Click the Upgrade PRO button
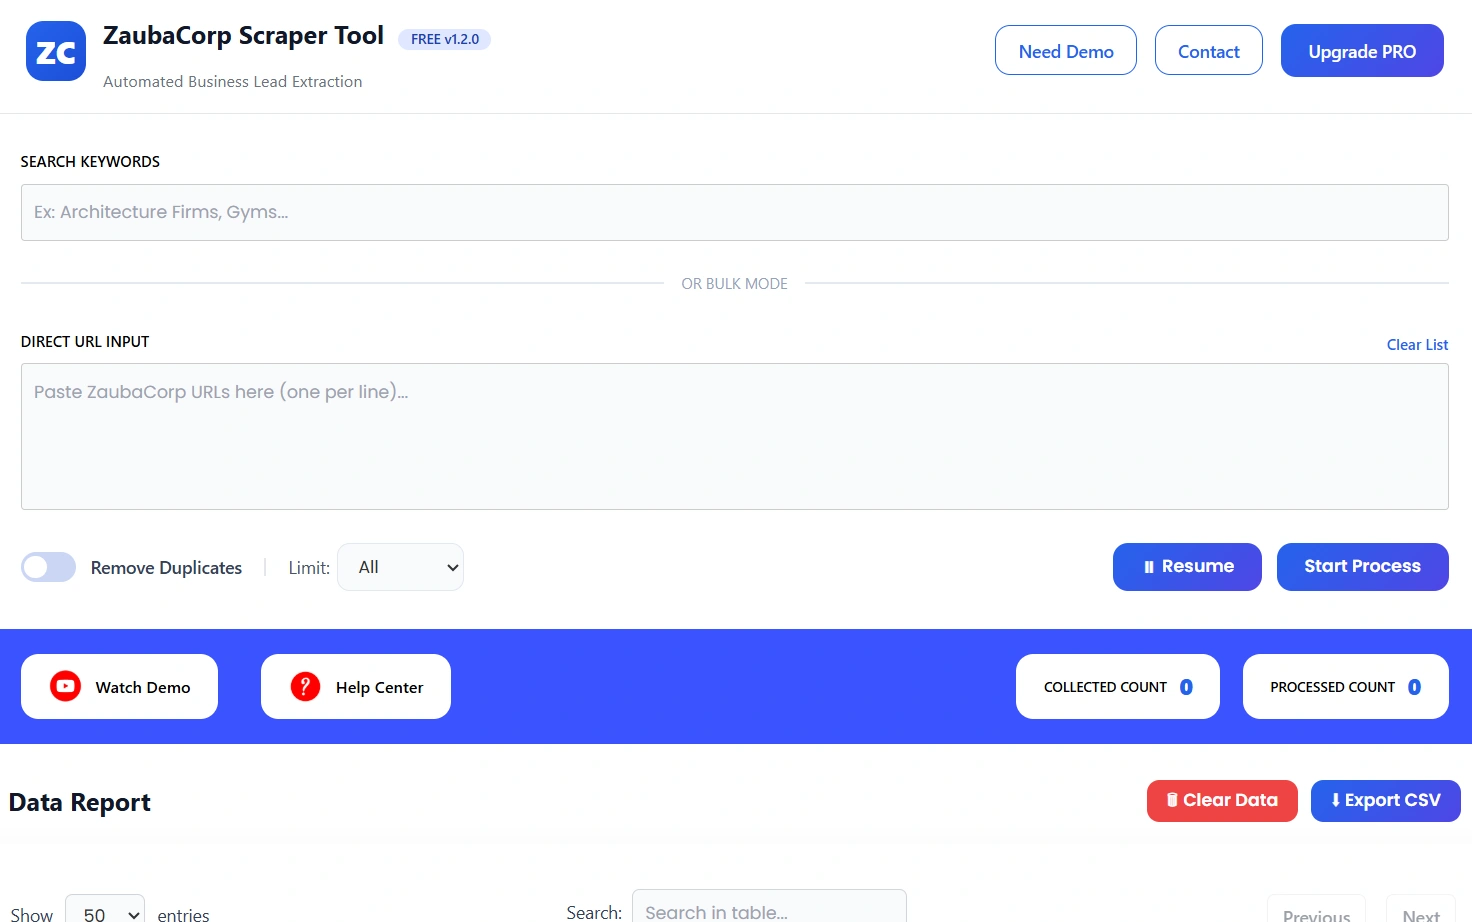1472x922 pixels. 1362,51
